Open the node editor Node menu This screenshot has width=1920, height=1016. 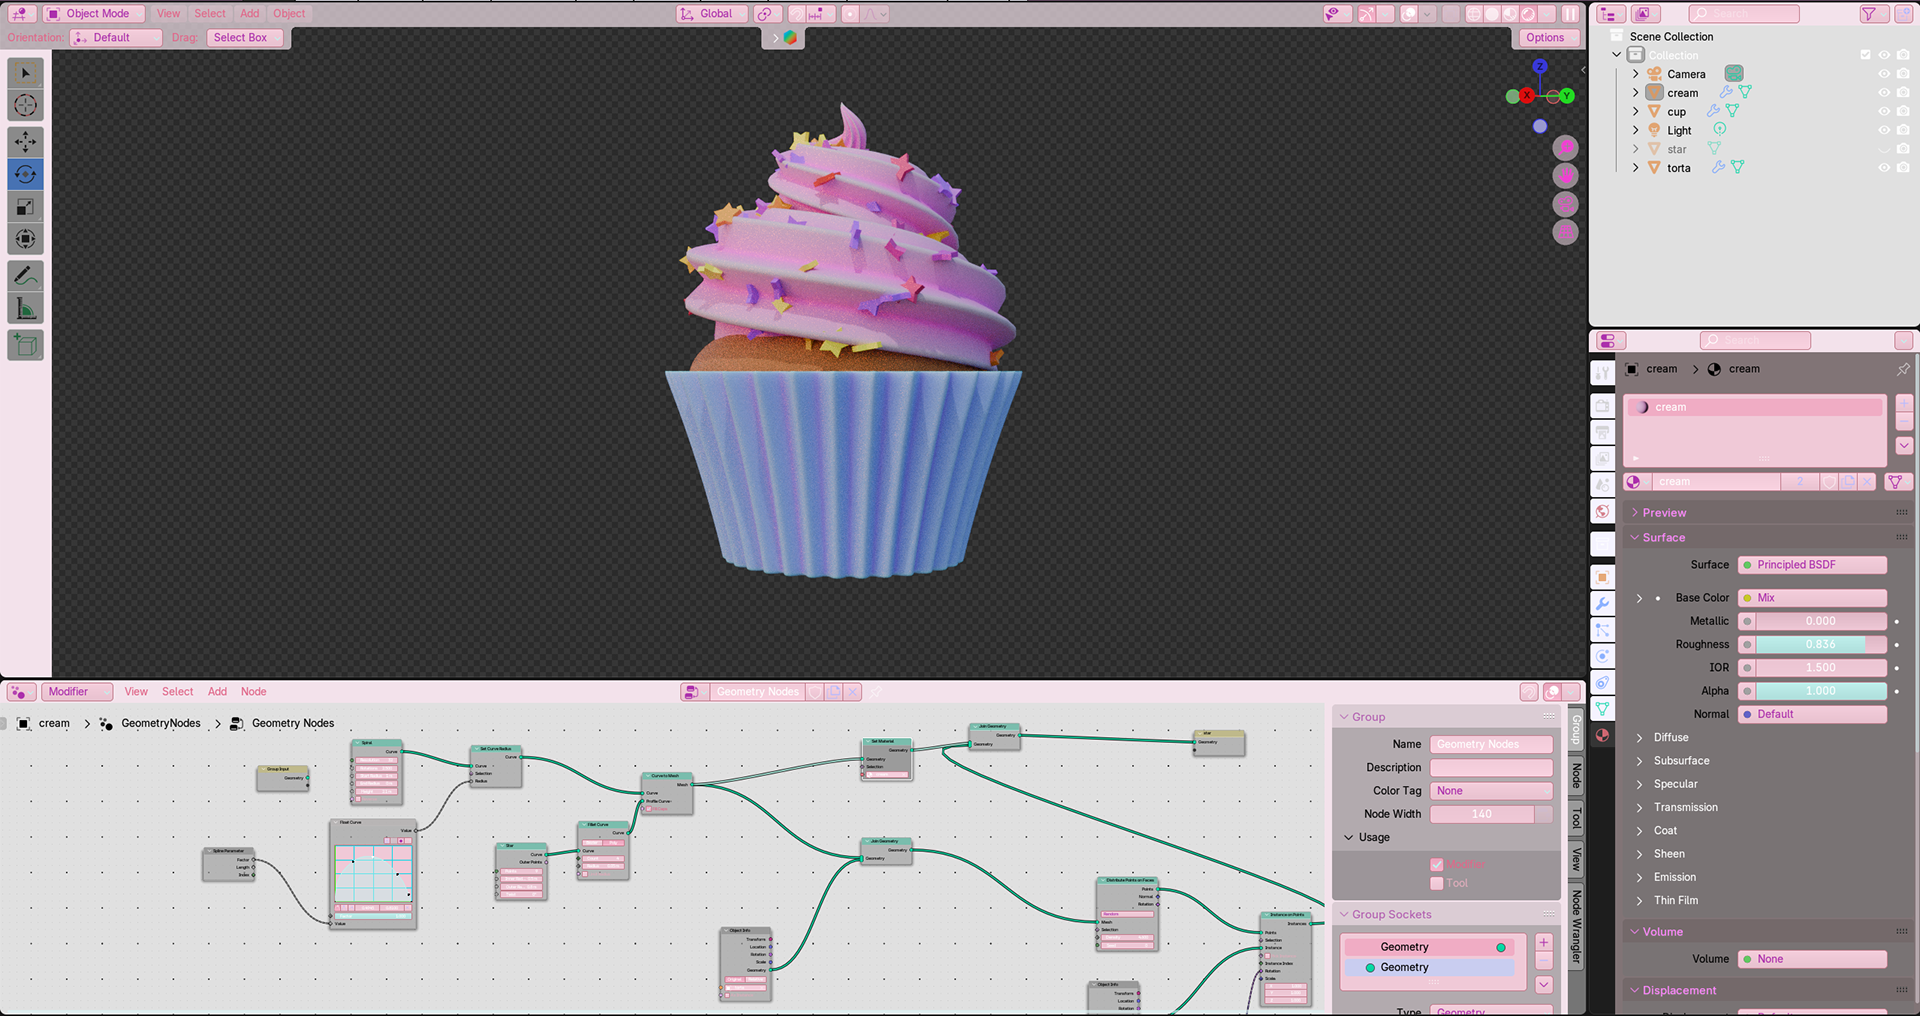254,692
